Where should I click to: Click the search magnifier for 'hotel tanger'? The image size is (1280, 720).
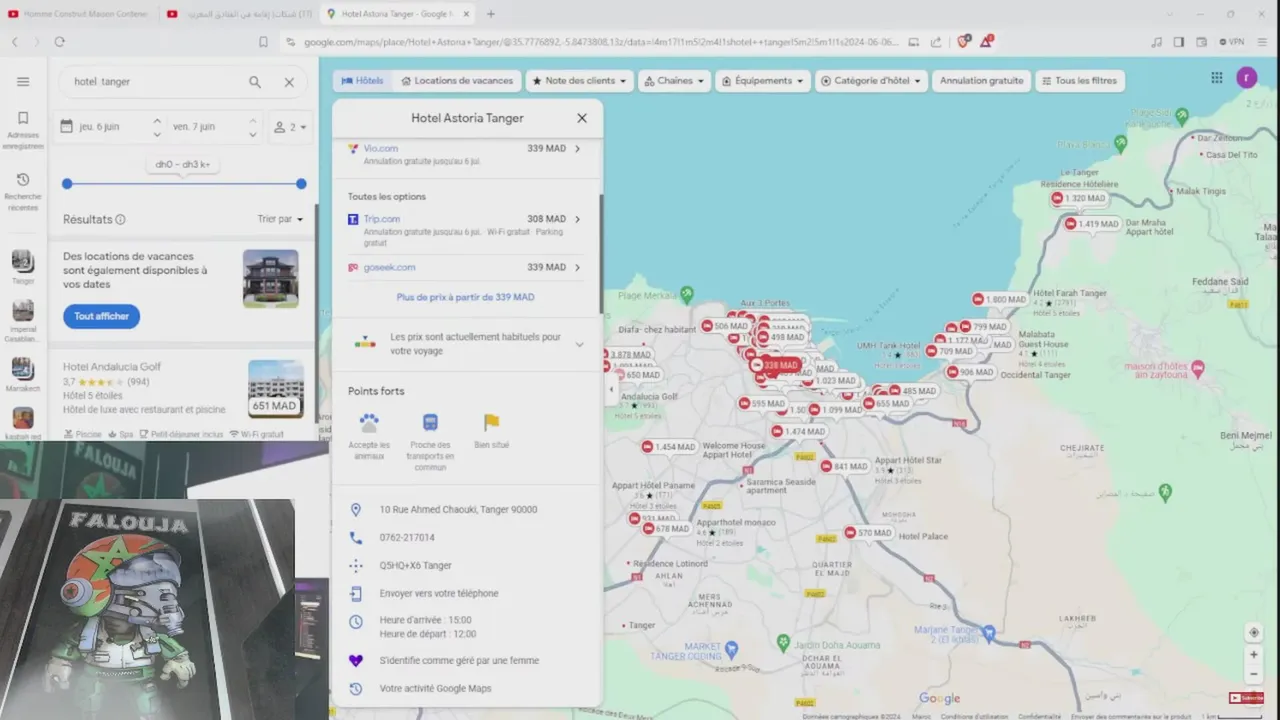[255, 82]
